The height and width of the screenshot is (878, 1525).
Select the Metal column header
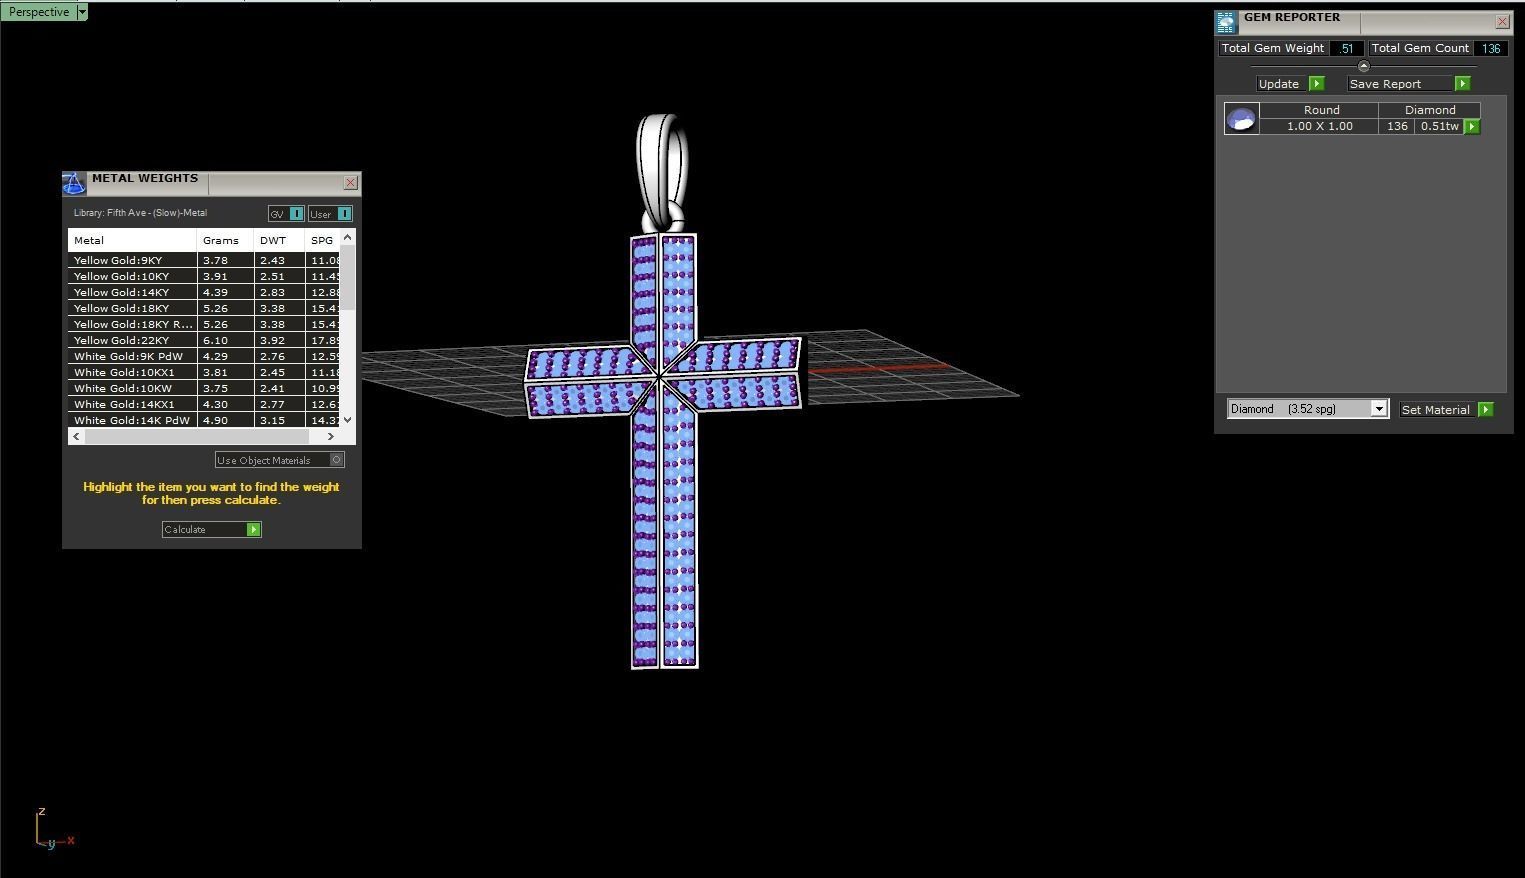click(132, 240)
